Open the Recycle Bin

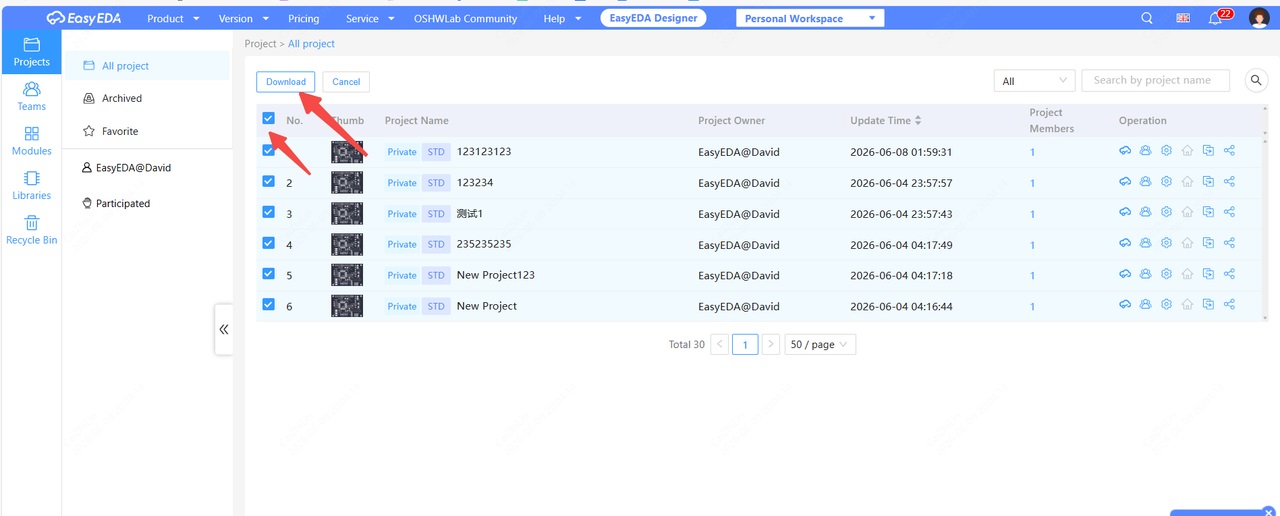pos(31,231)
